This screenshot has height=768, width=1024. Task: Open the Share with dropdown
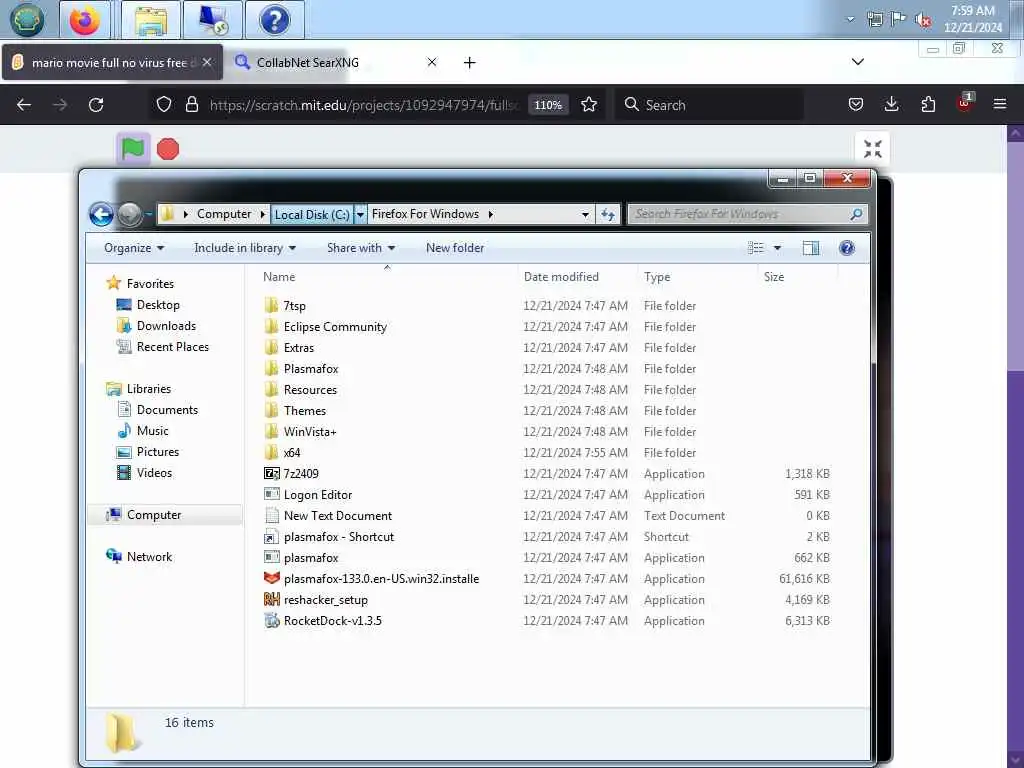(361, 248)
